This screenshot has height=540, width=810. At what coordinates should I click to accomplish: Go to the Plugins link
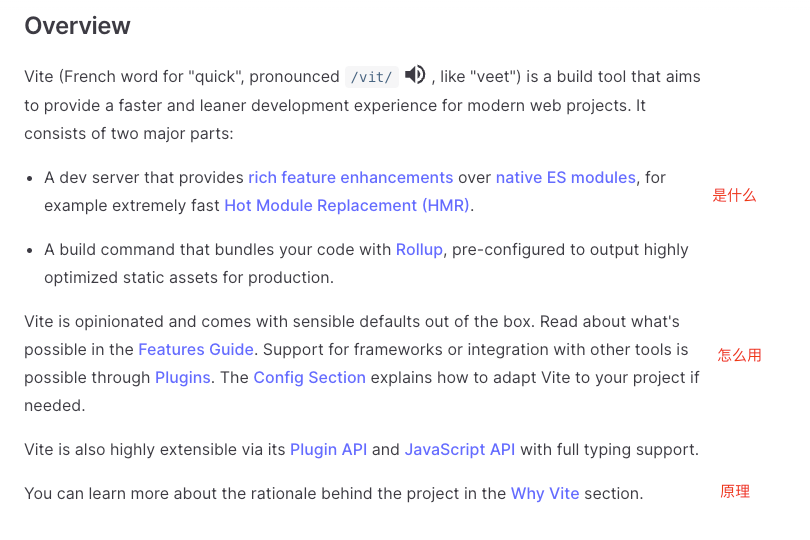[x=182, y=377]
